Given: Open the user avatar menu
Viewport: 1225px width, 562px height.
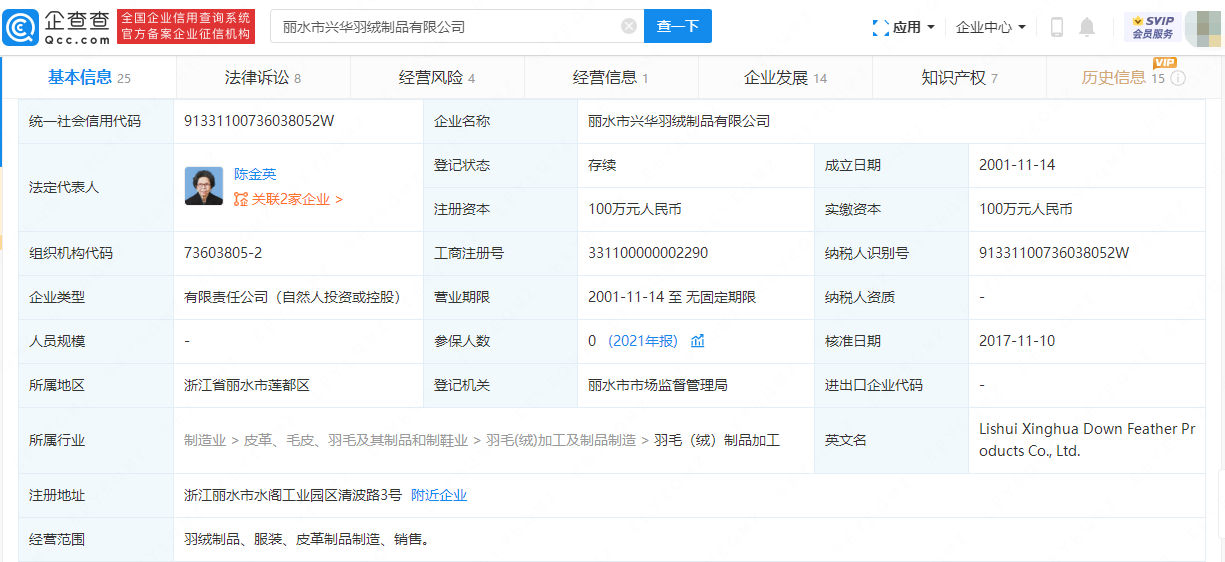Looking at the screenshot, I should click(x=1203, y=27).
